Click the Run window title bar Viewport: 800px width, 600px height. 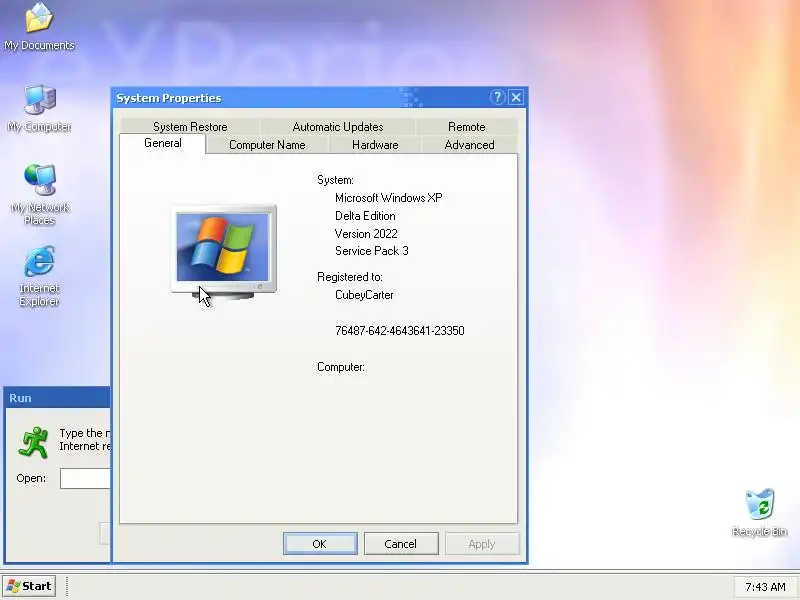(x=57, y=398)
